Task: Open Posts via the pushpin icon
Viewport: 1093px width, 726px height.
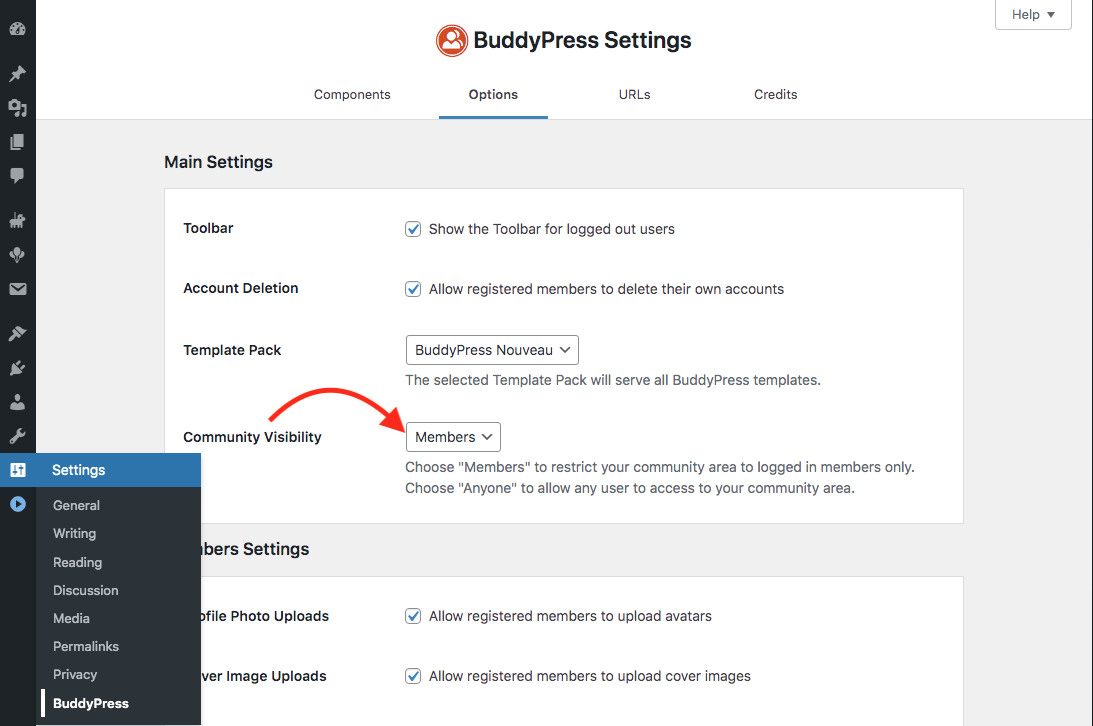Action: click(17, 73)
